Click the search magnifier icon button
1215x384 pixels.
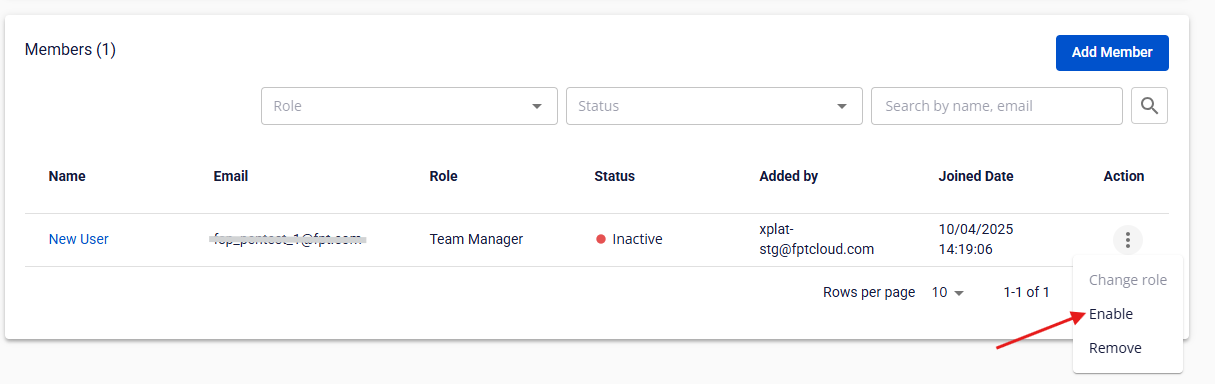1149,105
